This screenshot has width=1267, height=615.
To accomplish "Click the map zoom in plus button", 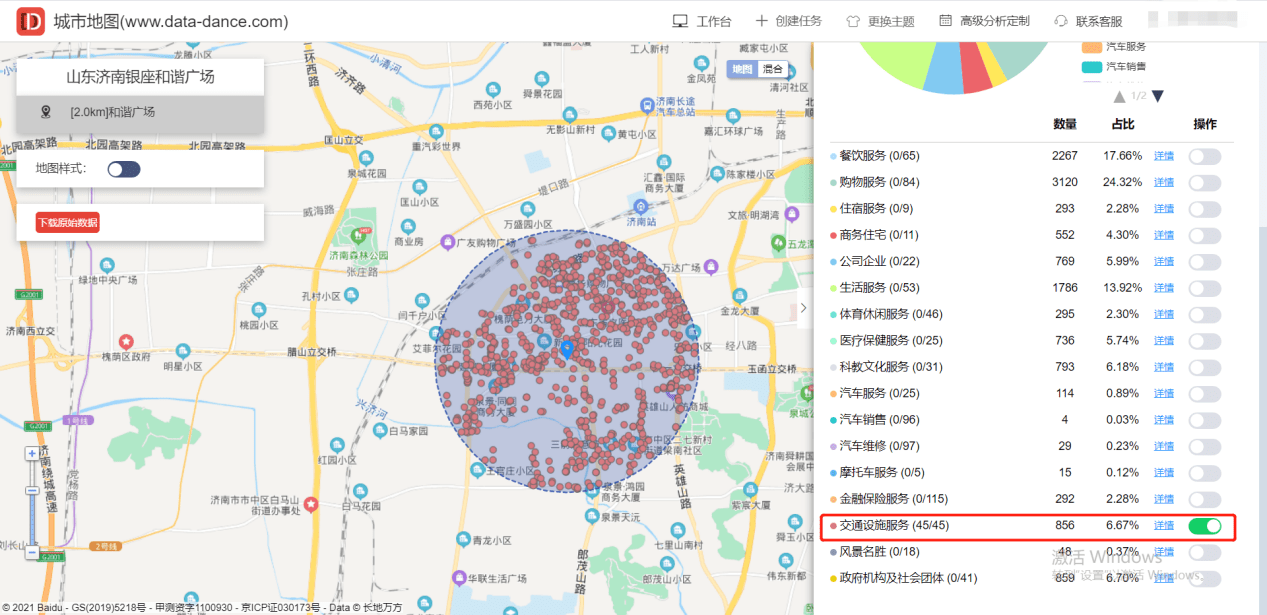I will point(33,453).
